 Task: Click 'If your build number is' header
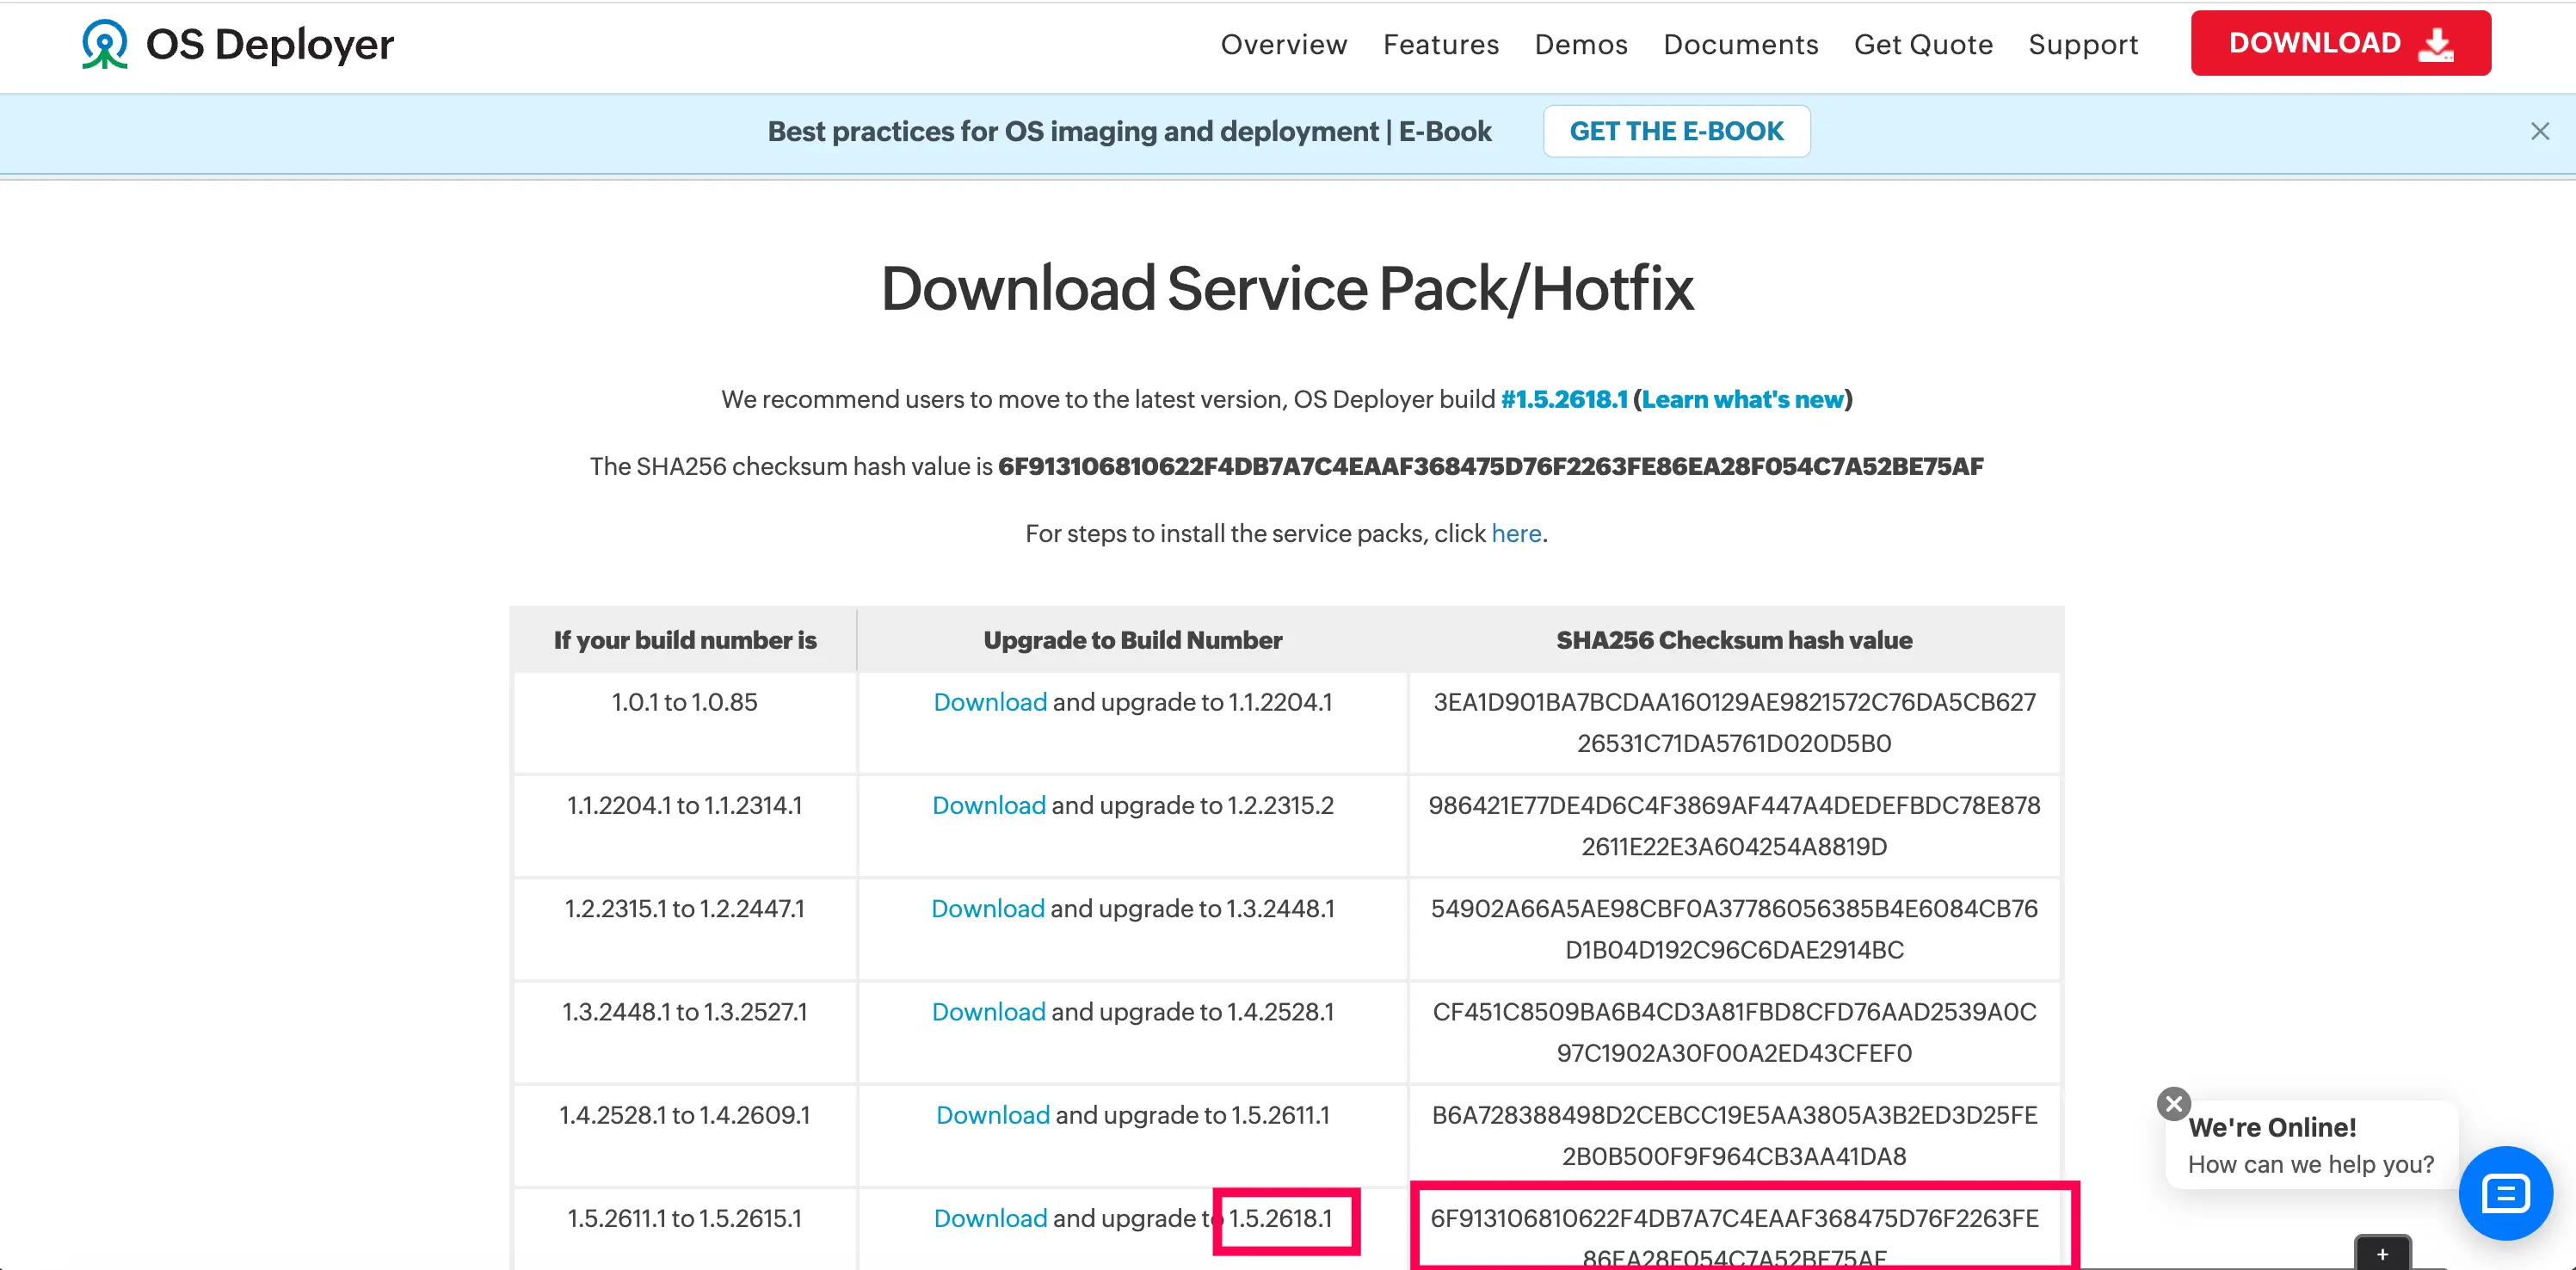(685, 640)
